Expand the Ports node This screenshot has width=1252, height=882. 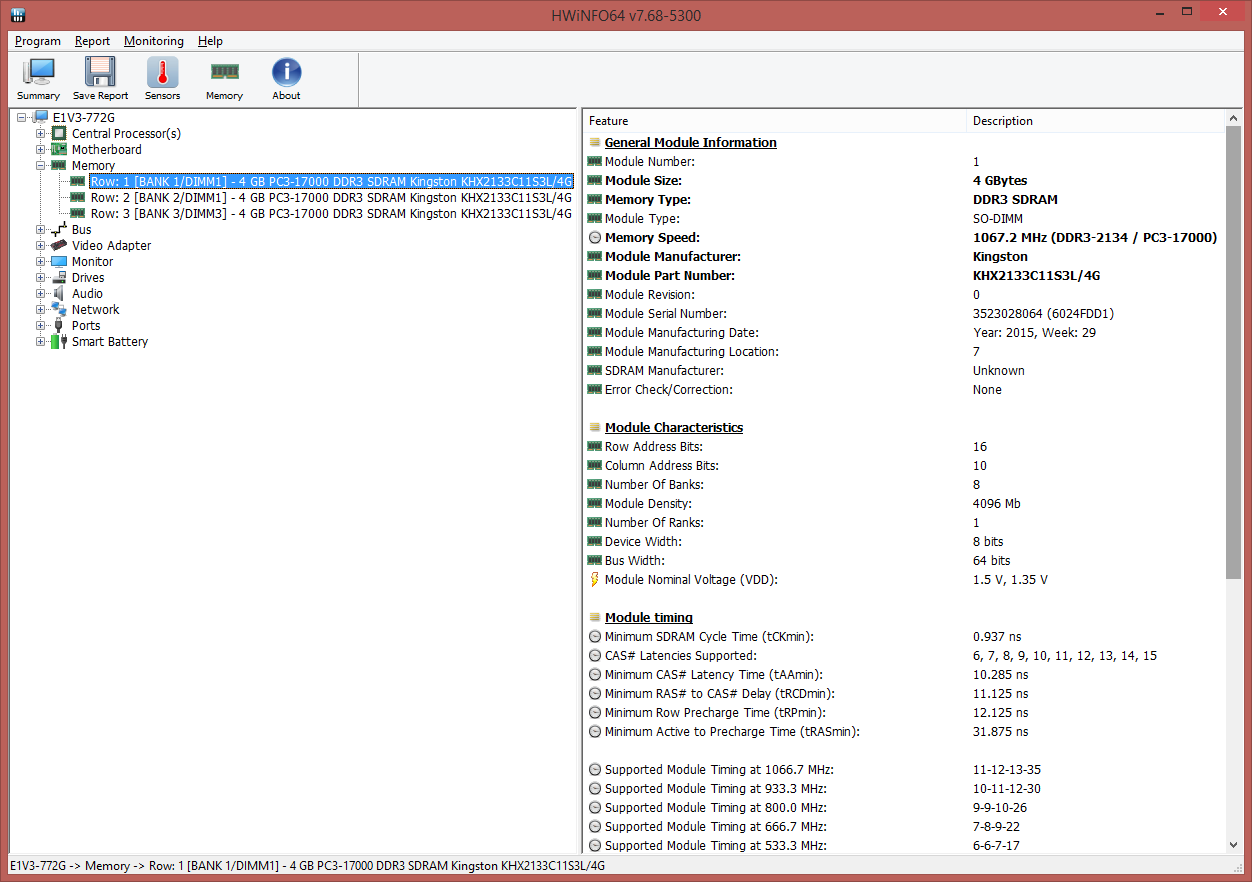(x=41, y=325)
